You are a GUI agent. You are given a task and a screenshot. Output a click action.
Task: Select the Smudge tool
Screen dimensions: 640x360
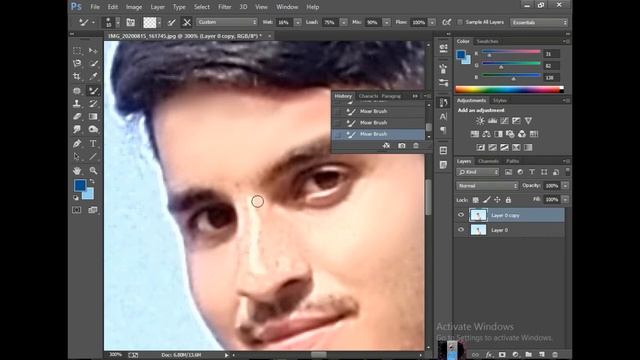tap(77, 129)
